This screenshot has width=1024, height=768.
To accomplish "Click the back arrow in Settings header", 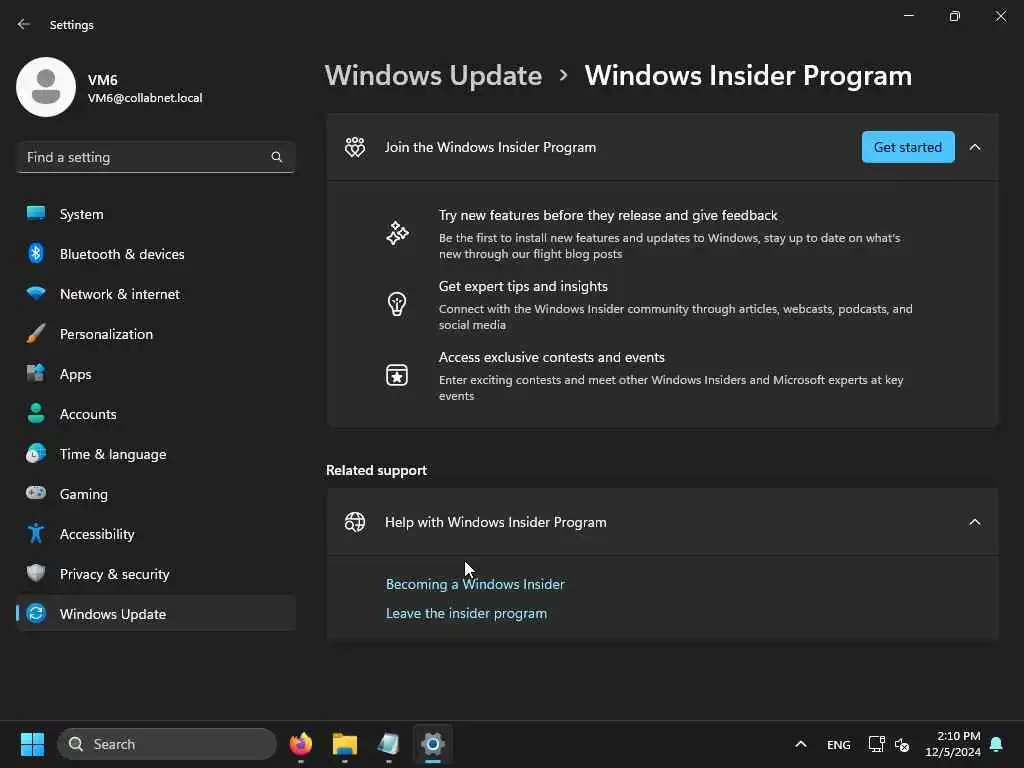I will click(x=24, y=24).
